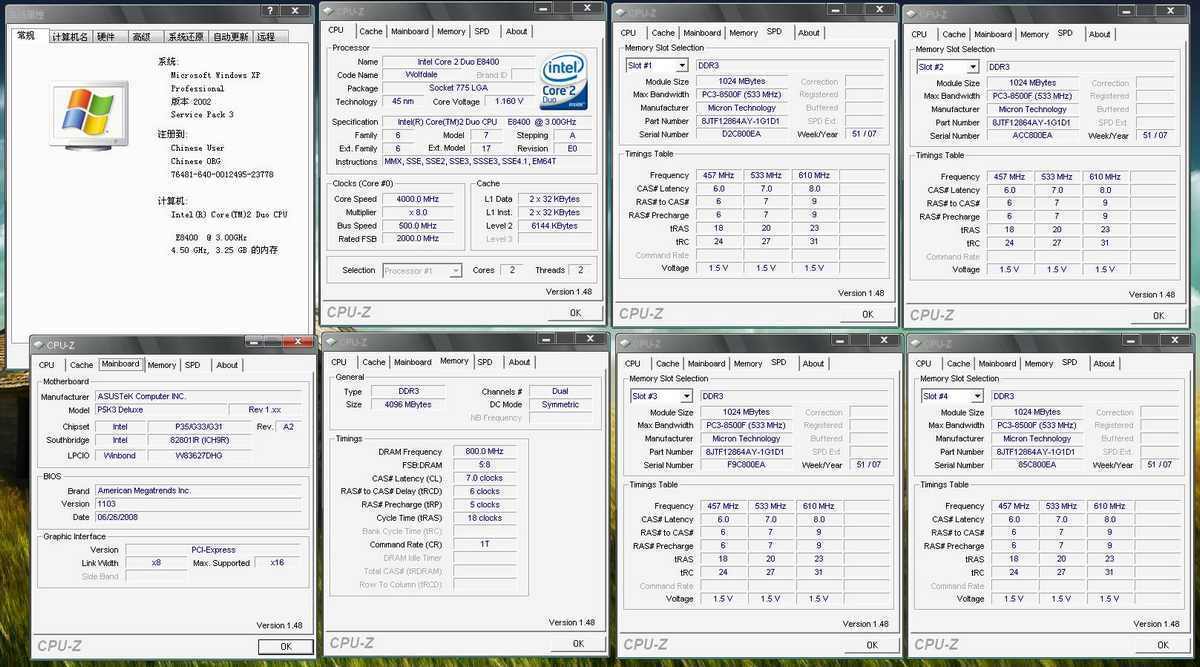Open the Slot #4 selection dropdown
Viewport: 1200px width, 667px height.
(976, 396)
